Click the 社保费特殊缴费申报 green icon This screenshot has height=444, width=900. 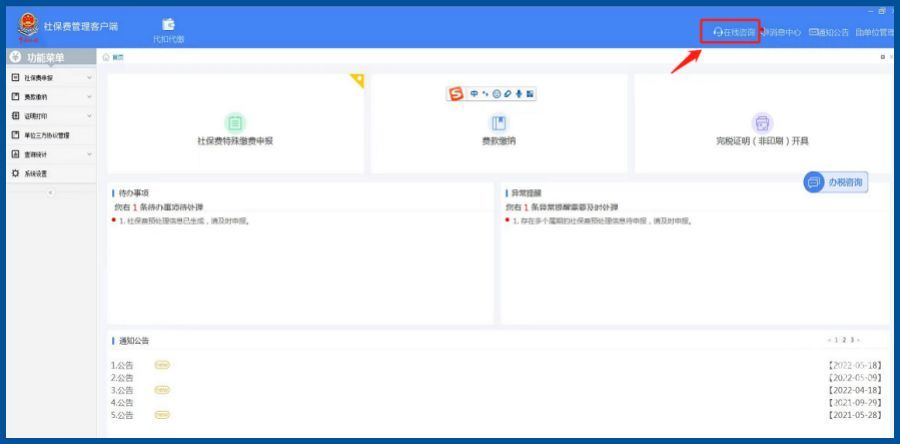click(x=235, y=122)
